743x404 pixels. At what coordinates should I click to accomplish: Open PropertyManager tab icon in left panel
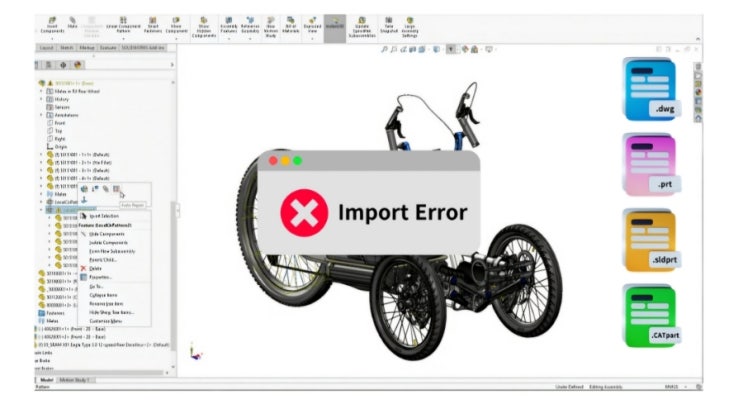tap(48, 64)
